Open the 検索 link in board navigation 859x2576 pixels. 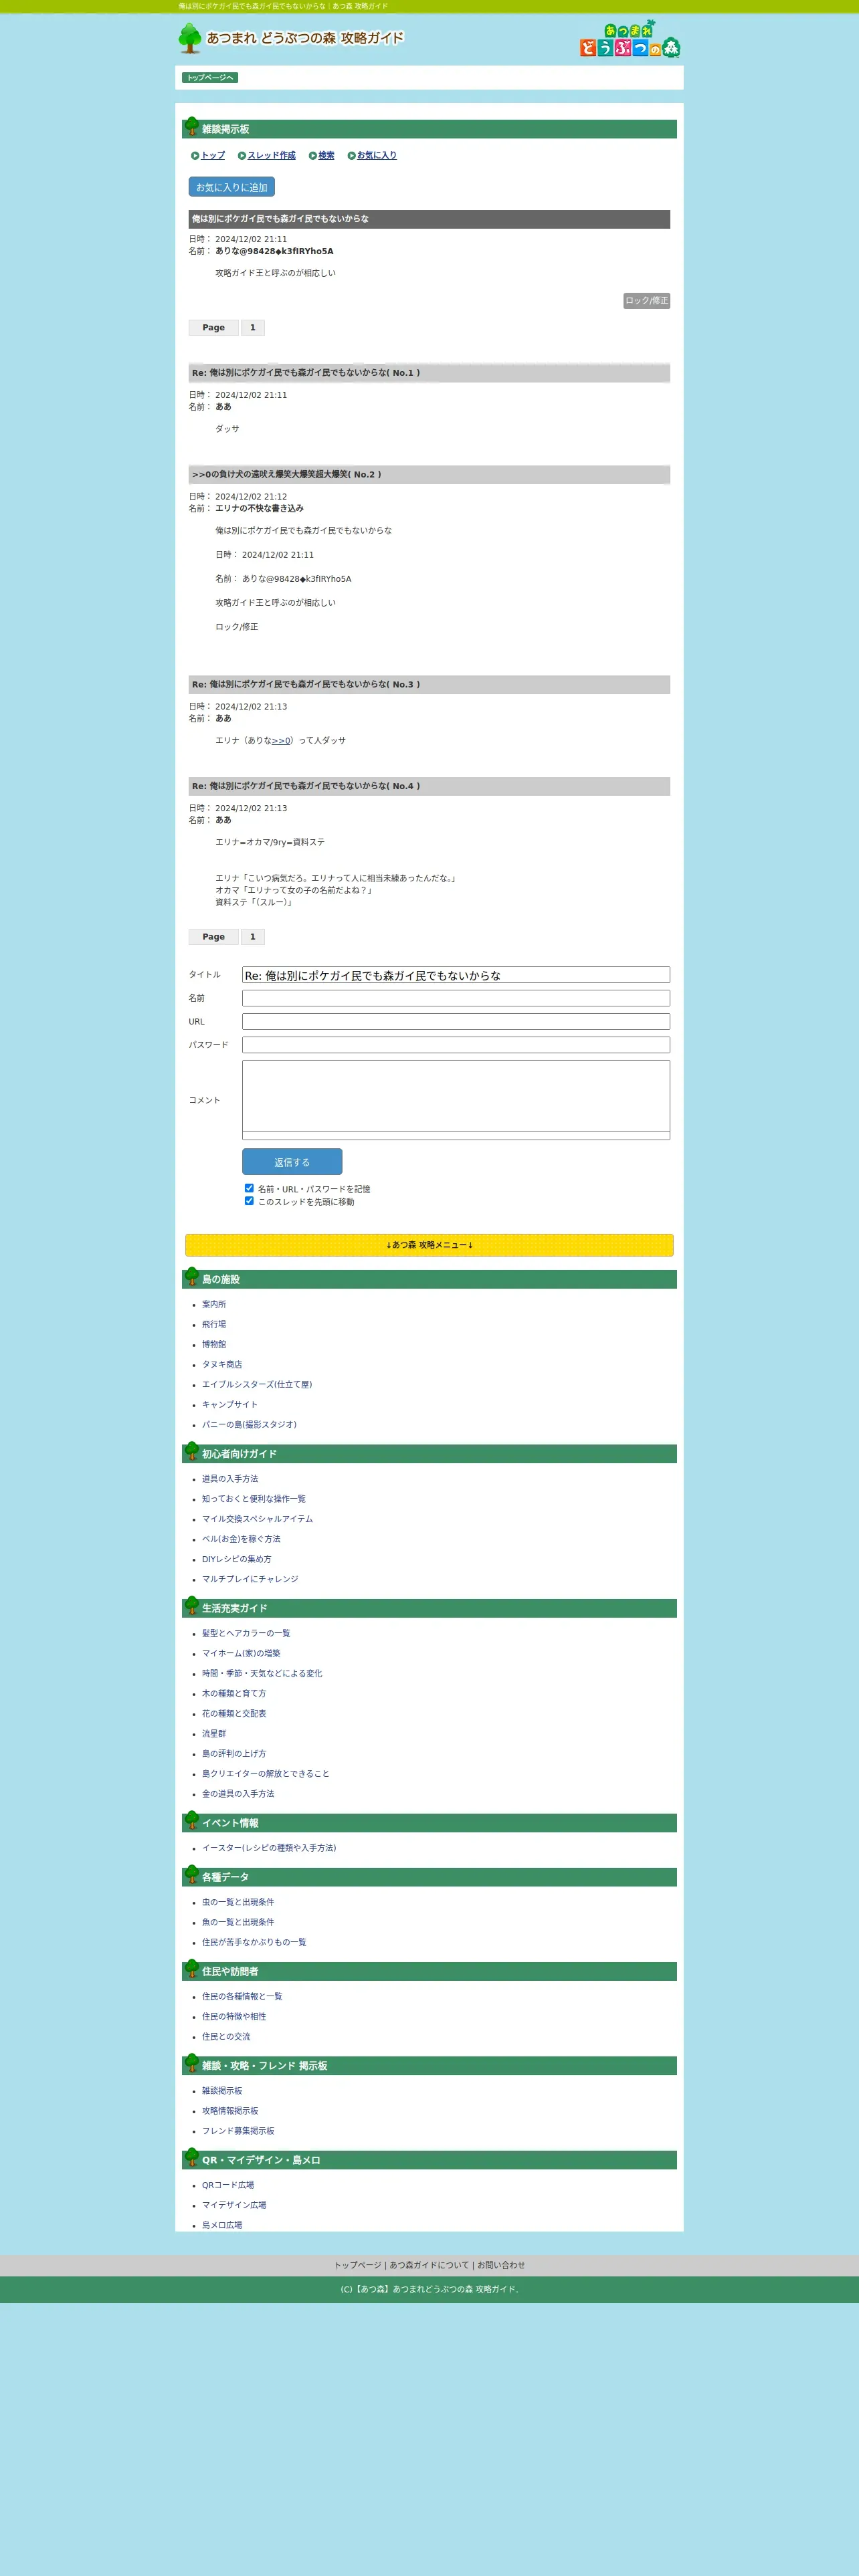(327, 155)
